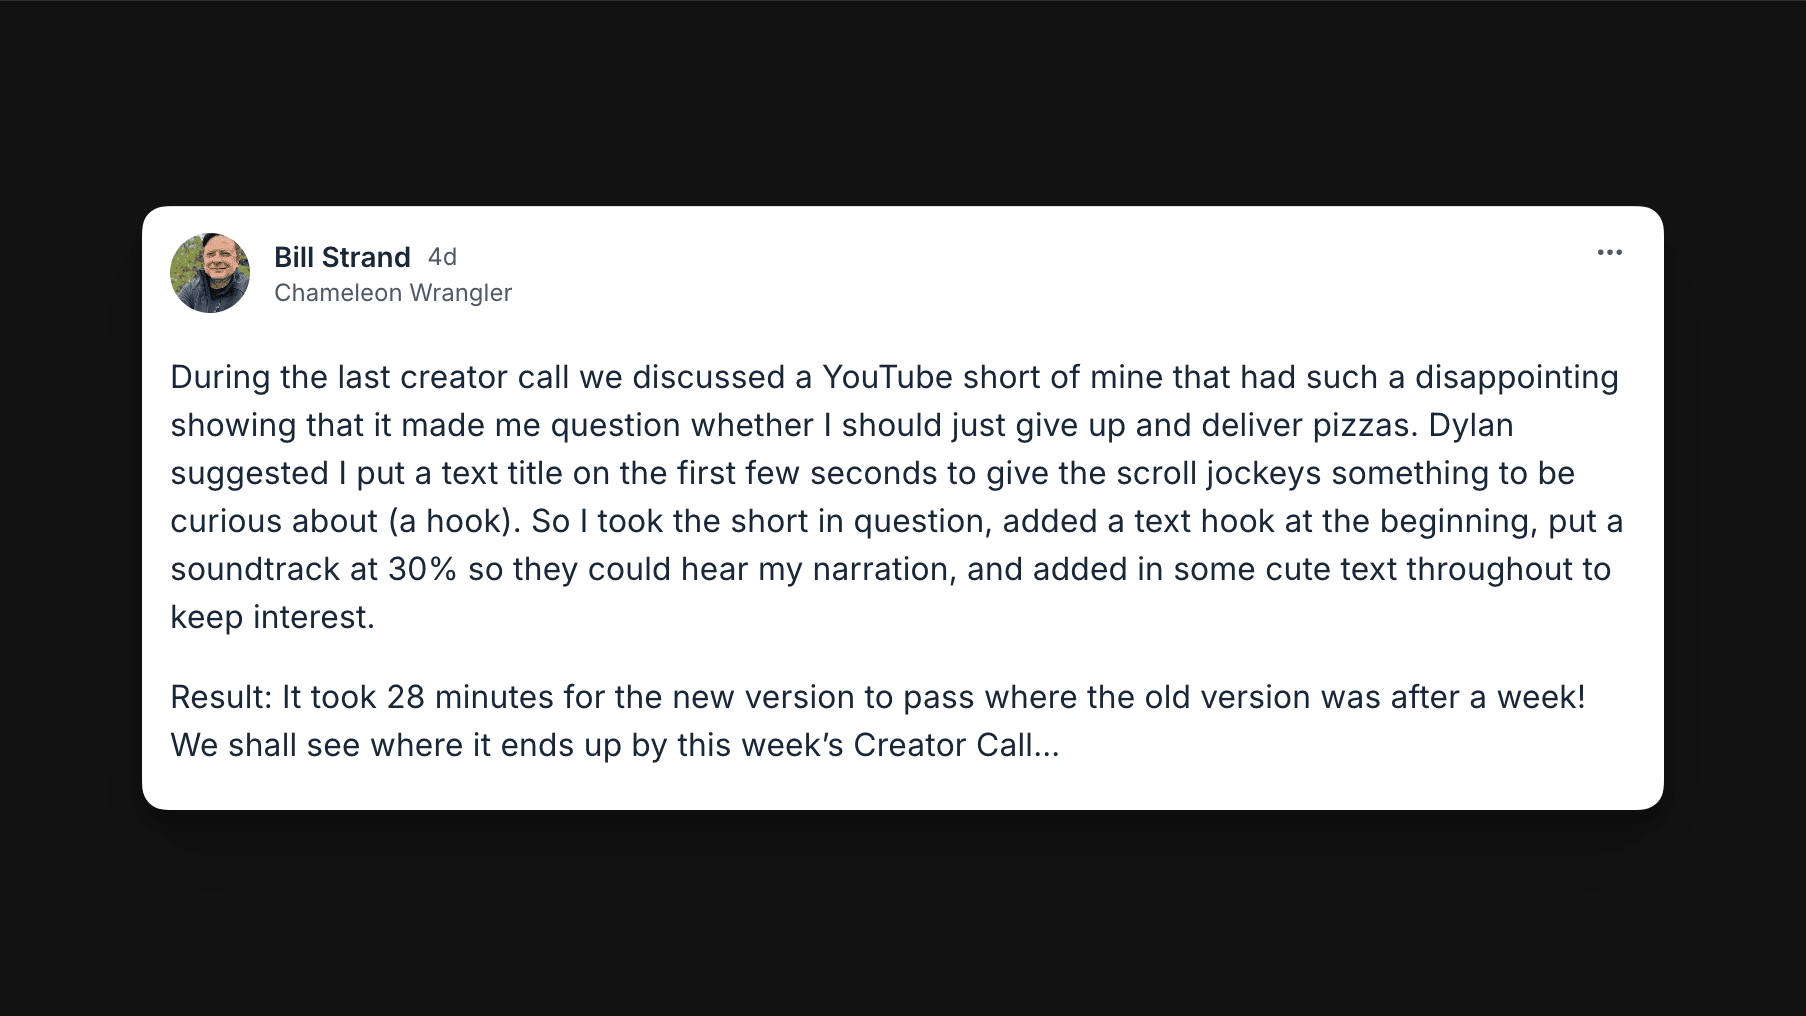The height and width of the screenshot is (1016, 1806).
Task: Click the word disappointing in the post
Action: click(1516, 377)
